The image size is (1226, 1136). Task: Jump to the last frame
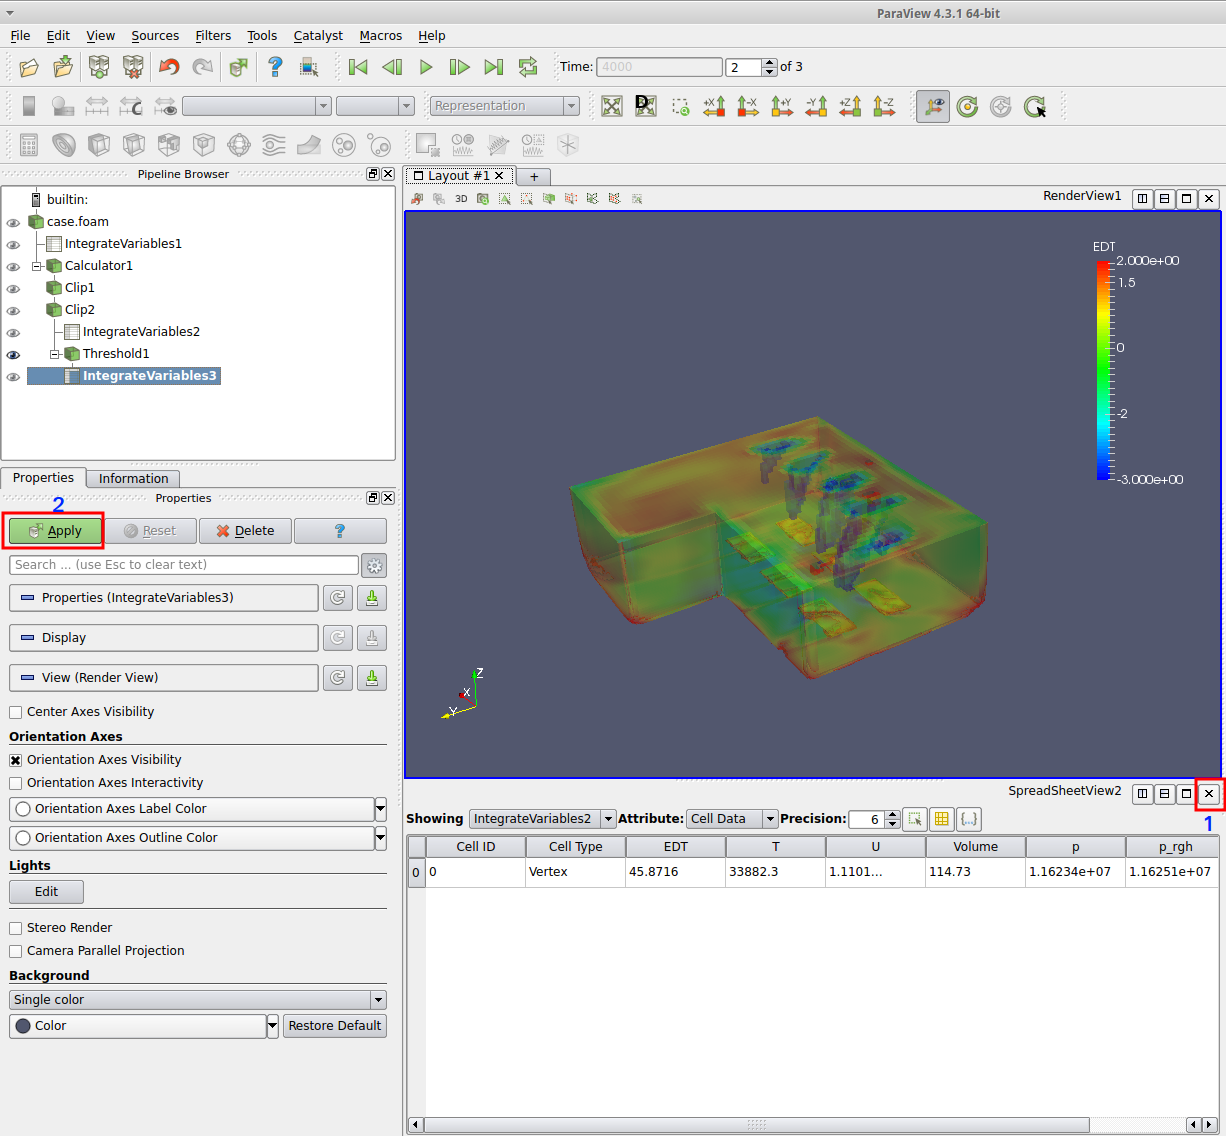click(x=493, y=67)
